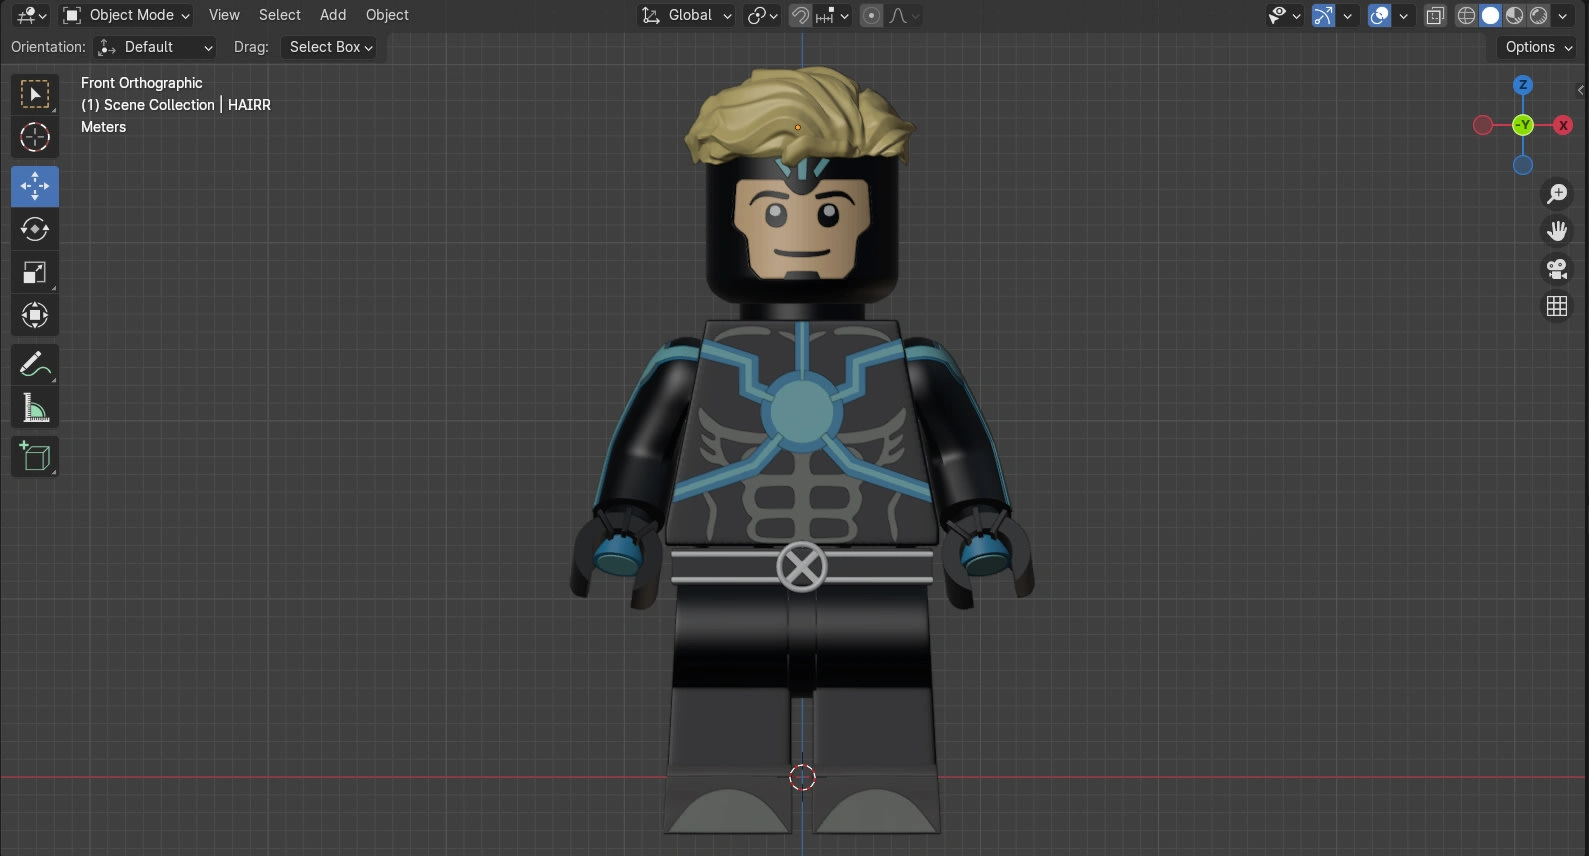Image resolution: width=1589 pixels, height=856 pixels.
Task: Activate the 3D Cursor tool
Action: pyautogui.click(x=35, y=137)
